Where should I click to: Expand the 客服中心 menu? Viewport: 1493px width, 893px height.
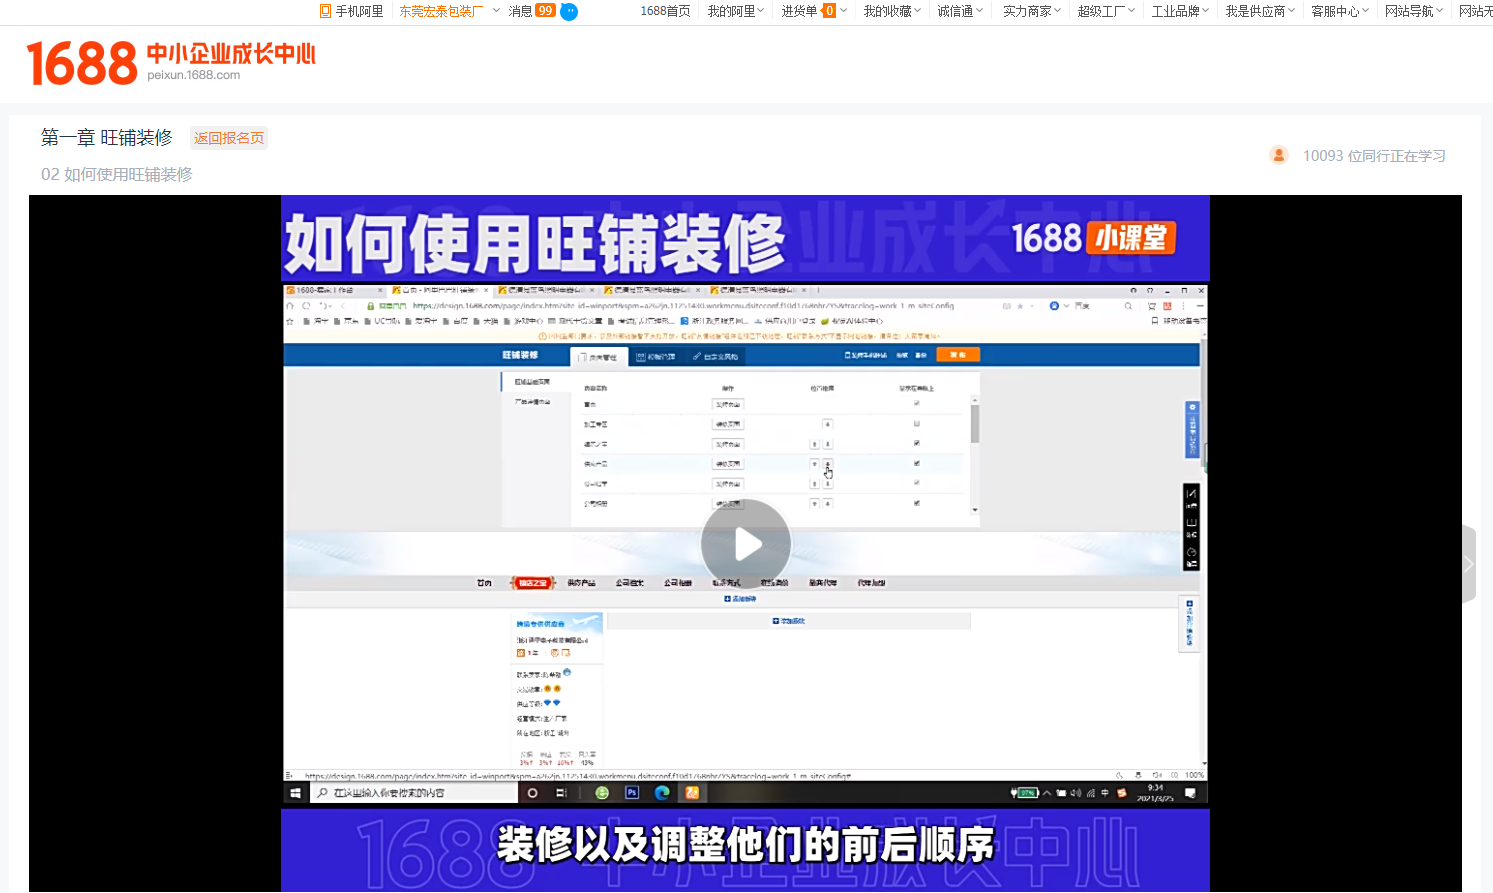click(x=1340, y=11)
